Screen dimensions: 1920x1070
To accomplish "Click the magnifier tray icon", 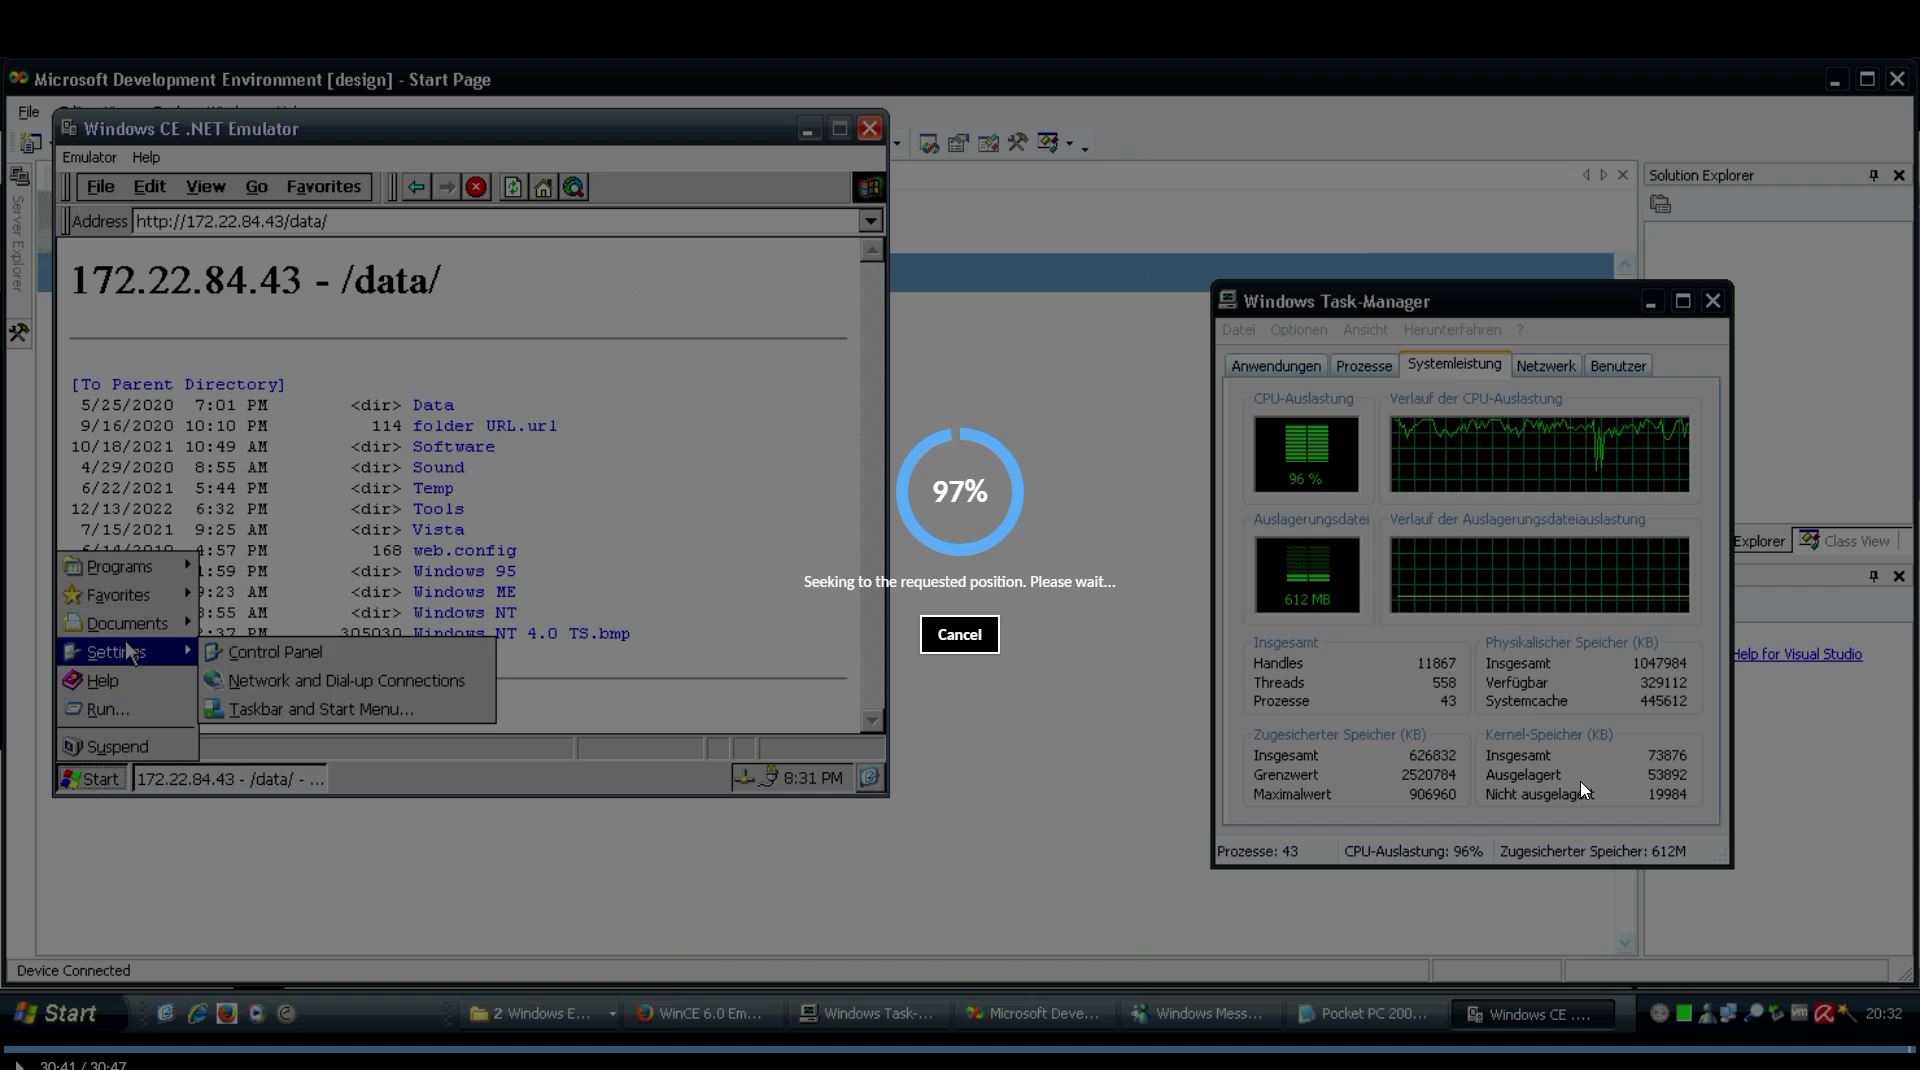I will pyautogui.click(x=1753, y=1014).
